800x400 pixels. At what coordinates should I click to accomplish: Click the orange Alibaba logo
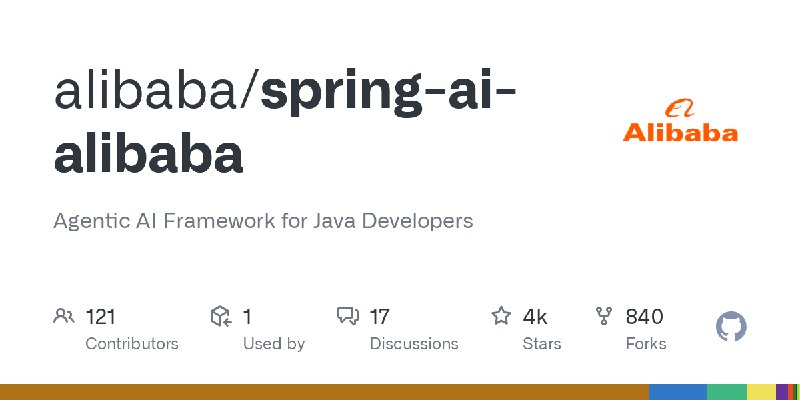pyautogui.click(x=680, y=121)
